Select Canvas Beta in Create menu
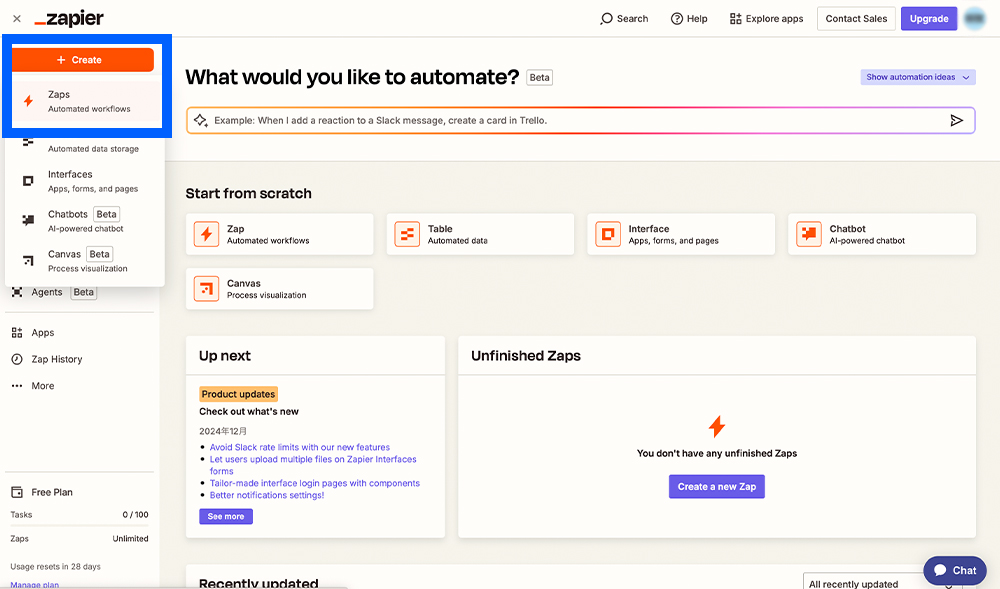 click(x=85, y=261)
